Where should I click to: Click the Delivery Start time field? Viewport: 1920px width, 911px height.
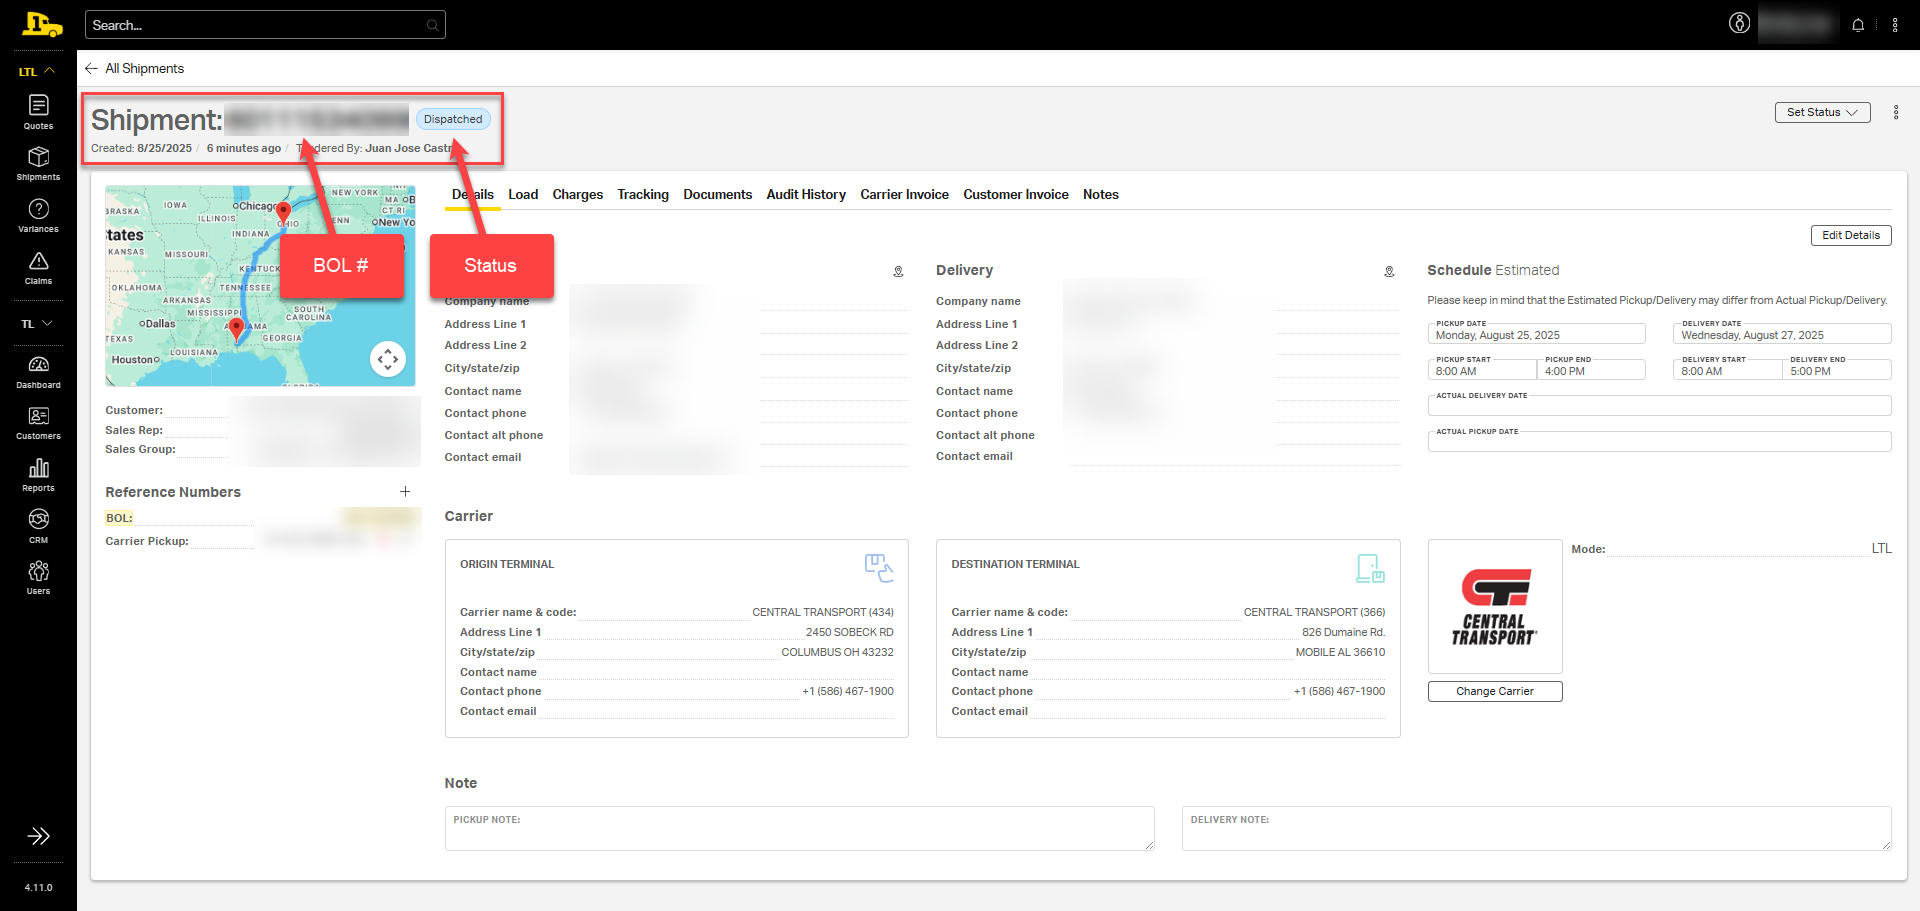click(x=1728, y=369)
